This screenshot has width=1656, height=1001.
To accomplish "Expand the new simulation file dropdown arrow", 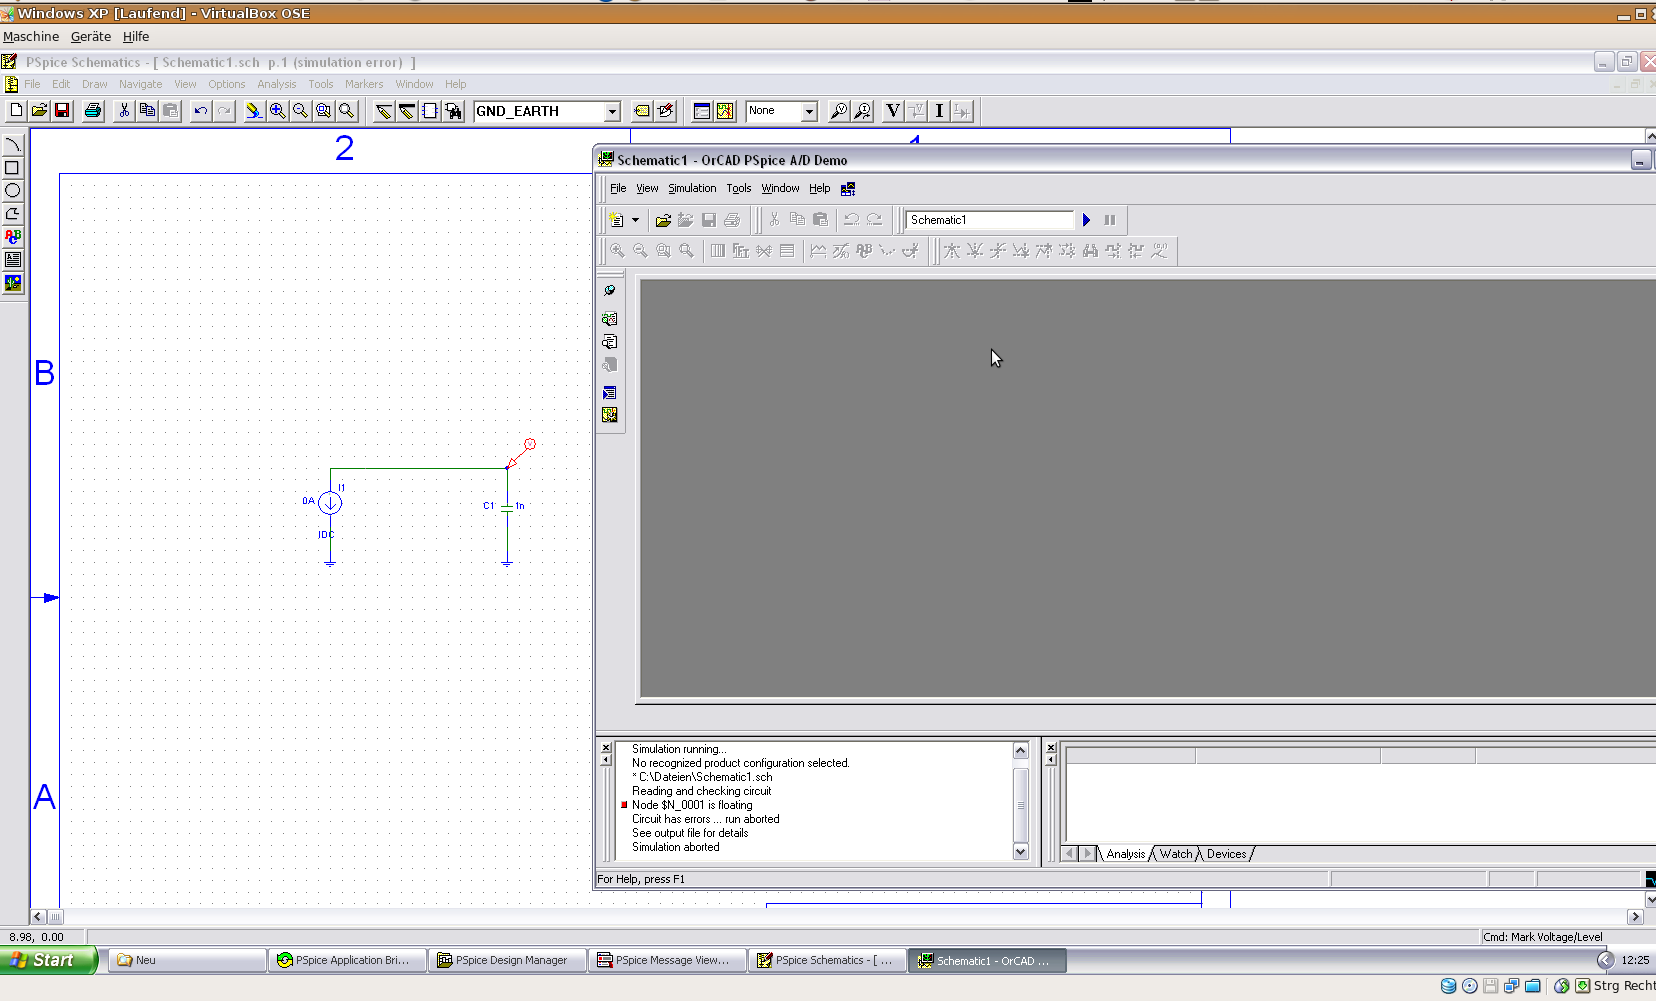I will point(635,220).
